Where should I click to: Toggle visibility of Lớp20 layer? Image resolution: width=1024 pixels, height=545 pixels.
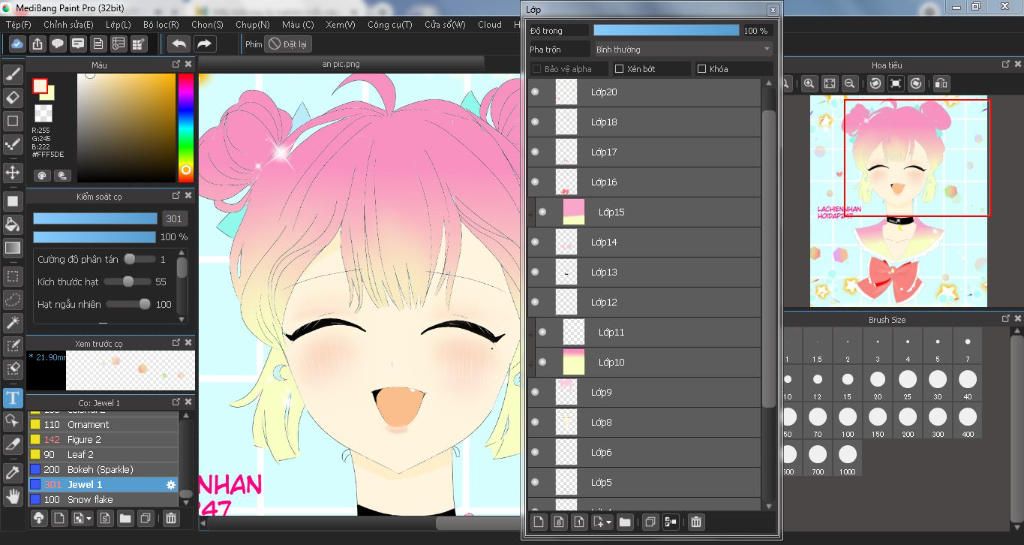point(536,92)
